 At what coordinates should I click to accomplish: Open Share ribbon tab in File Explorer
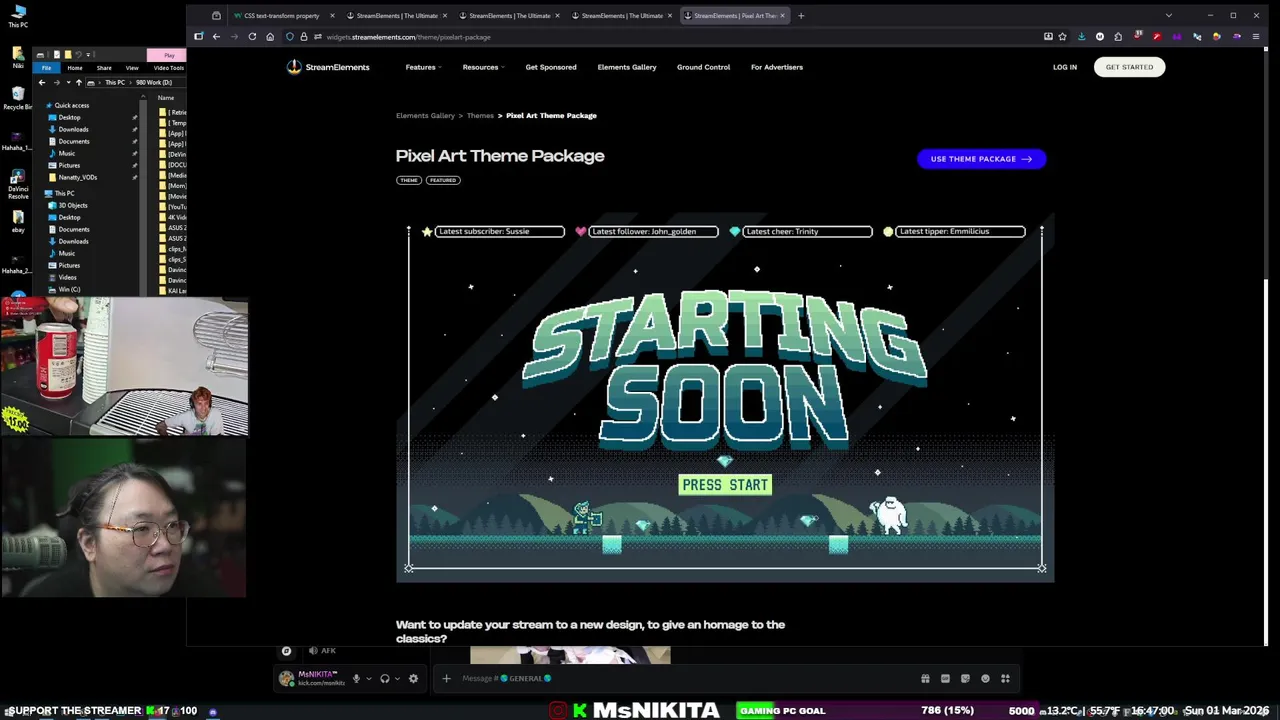(104, 67)
